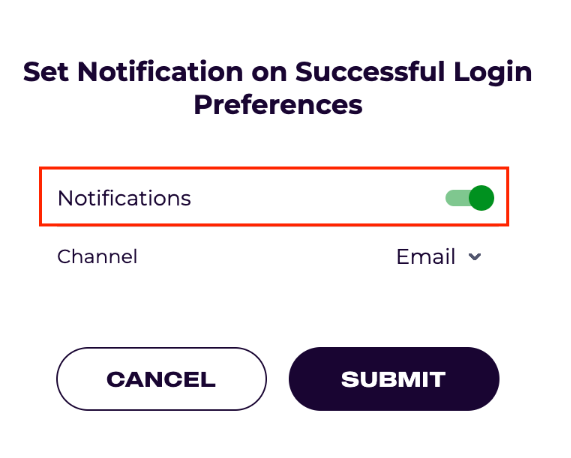Click the Submit button

coord(394,379)
